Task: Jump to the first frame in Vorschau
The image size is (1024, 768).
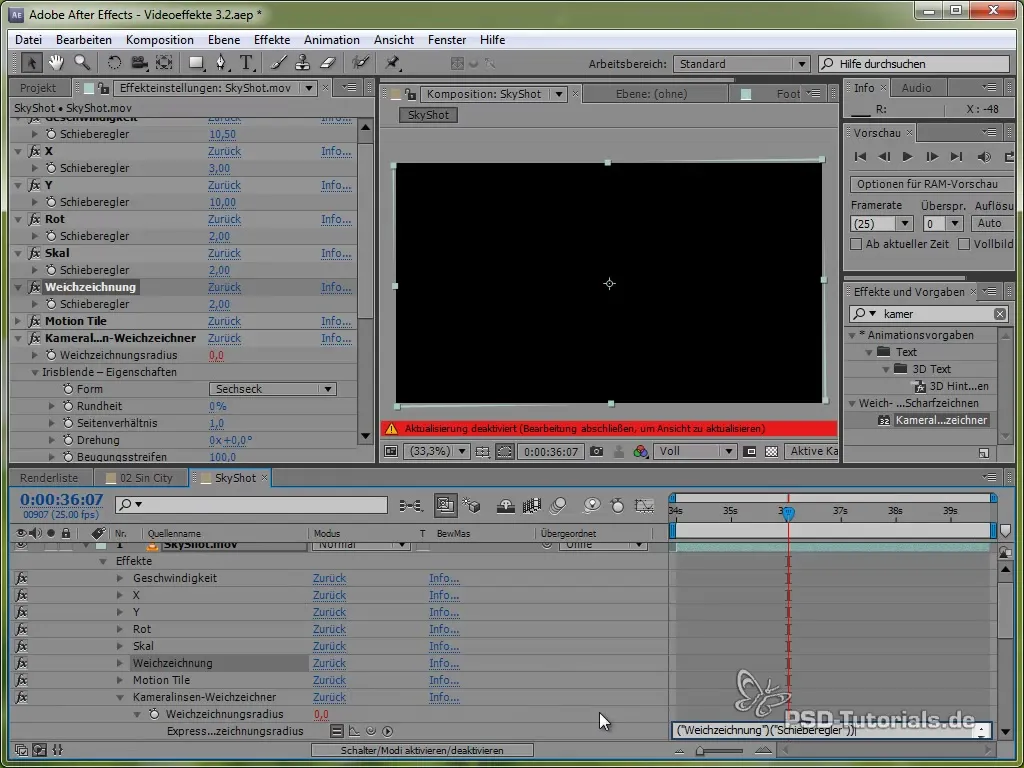Action: 860,157
